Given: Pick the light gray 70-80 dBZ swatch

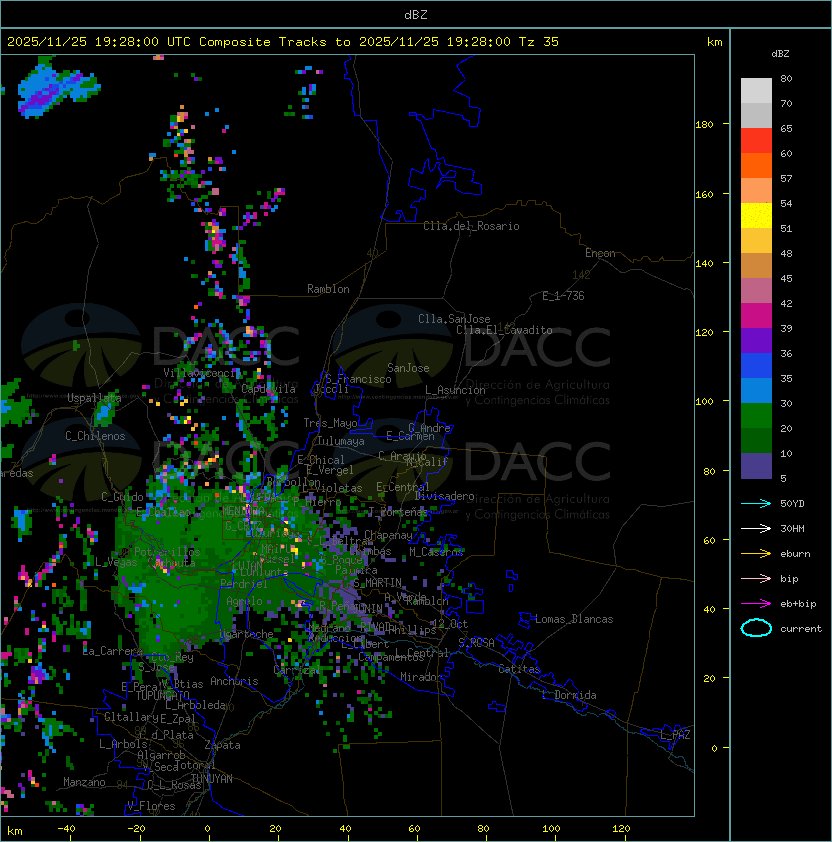Looking at the screenshot, I should coord(756,91).
